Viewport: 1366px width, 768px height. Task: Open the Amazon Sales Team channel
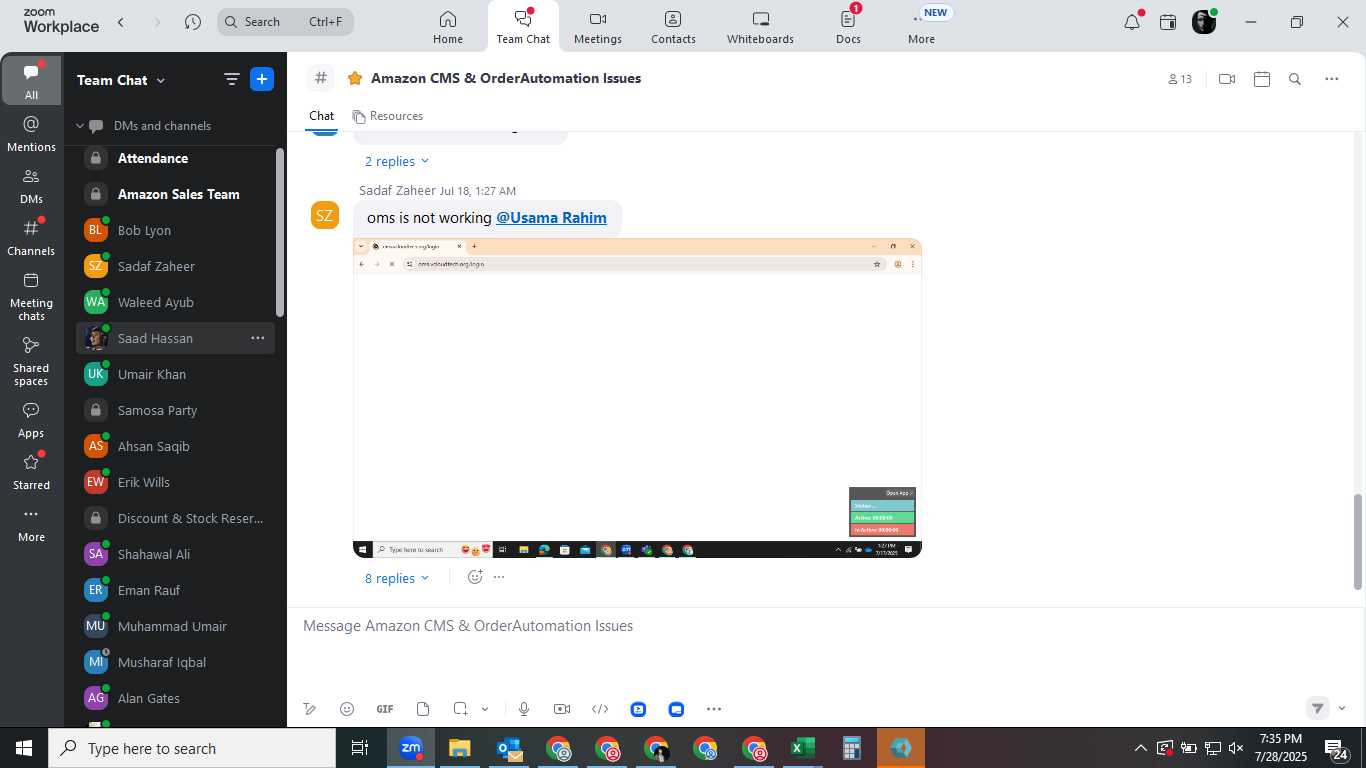175,194
